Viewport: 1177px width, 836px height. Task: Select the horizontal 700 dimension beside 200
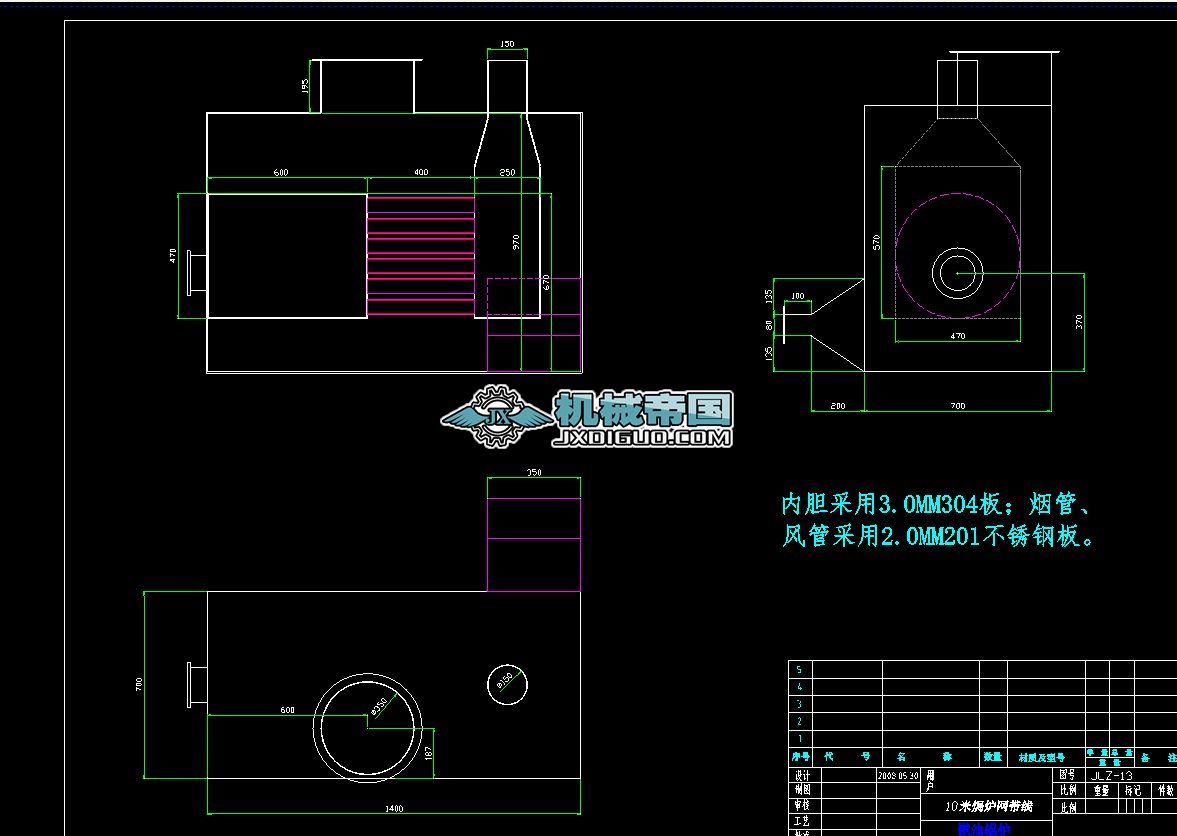point(958,406)
